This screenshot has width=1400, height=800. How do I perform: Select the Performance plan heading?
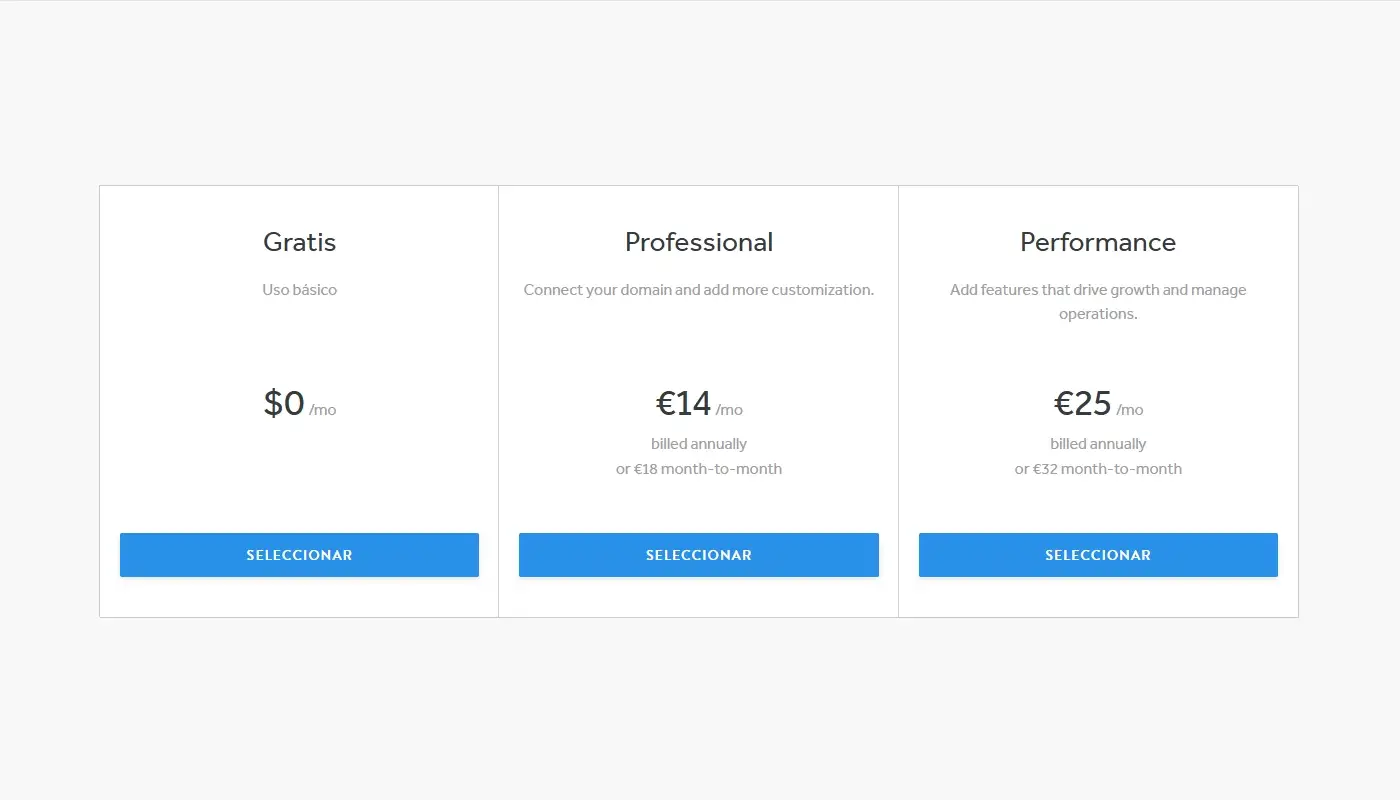click(1097, 242)
